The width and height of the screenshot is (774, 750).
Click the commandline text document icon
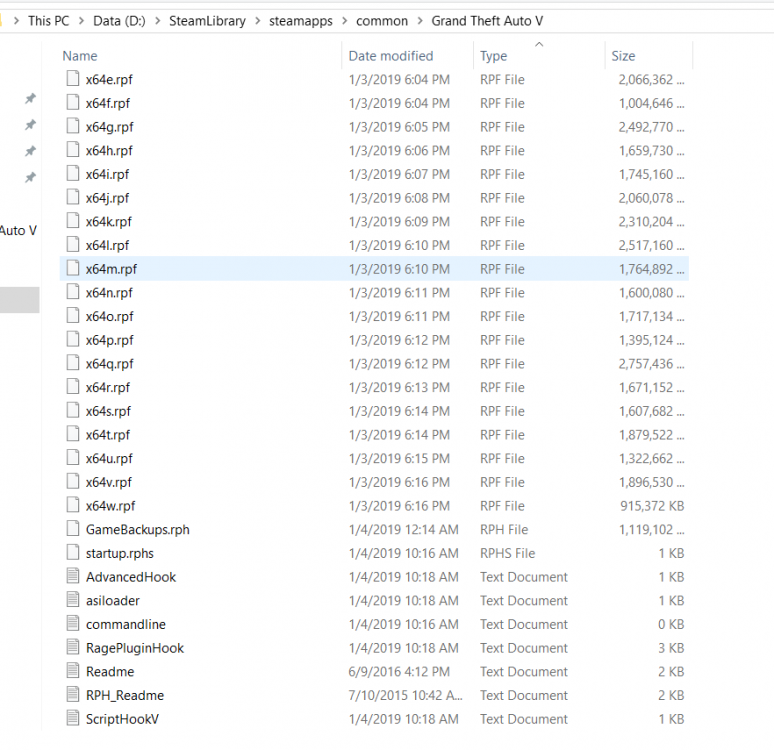[x=73, y=624]
